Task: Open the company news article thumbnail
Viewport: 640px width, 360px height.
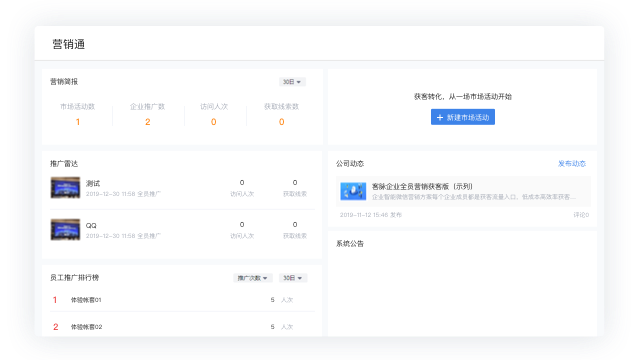Action: (x=353, y=191)
